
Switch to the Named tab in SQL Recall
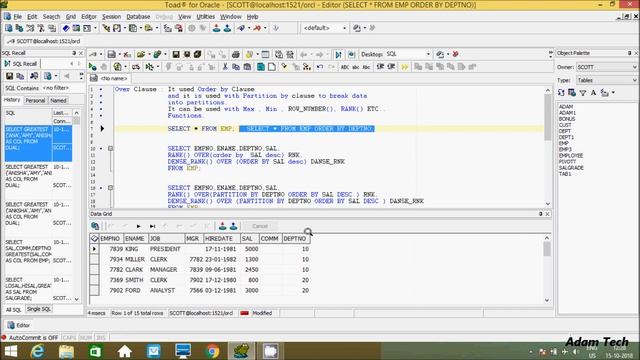click(x=58, y=100)
